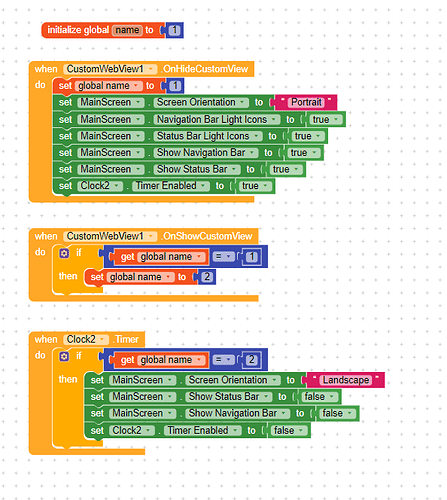The width and height of the screenshot is (447, 500).
Task: Open Timer Enabled dropdown set to false
Action: (x=203, y=430)
